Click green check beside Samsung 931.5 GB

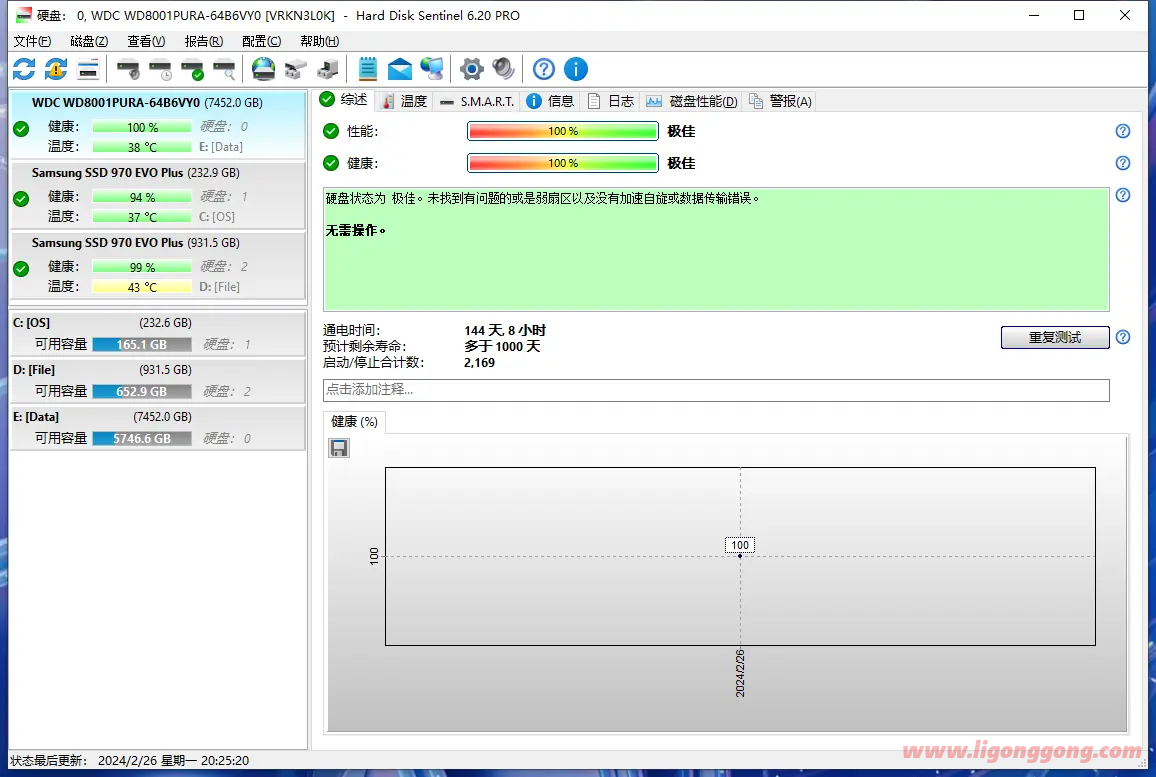tap(21, 269)
